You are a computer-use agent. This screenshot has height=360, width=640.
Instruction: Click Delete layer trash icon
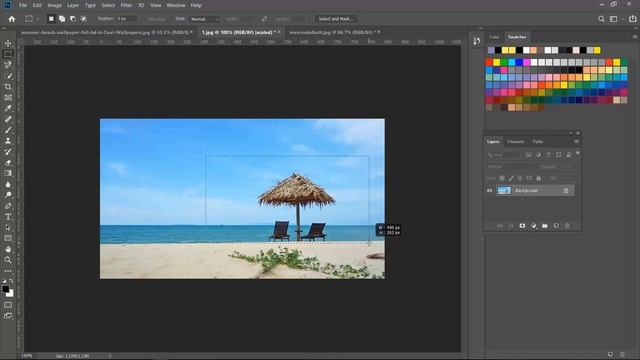(x=567, y=226)
